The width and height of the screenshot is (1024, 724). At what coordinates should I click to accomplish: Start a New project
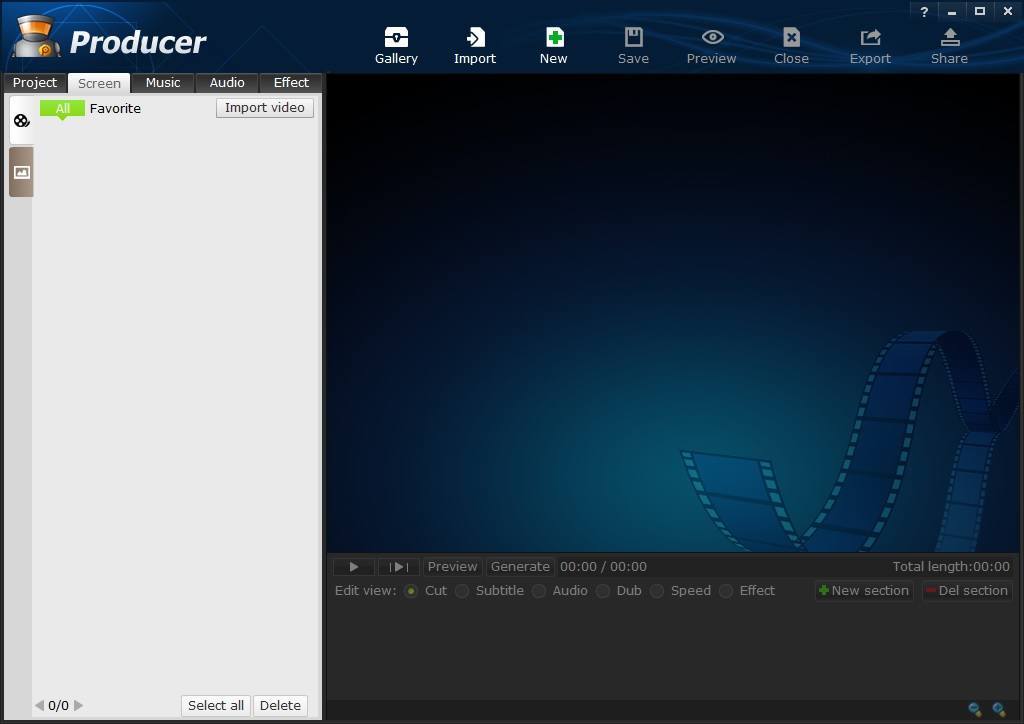553,42
